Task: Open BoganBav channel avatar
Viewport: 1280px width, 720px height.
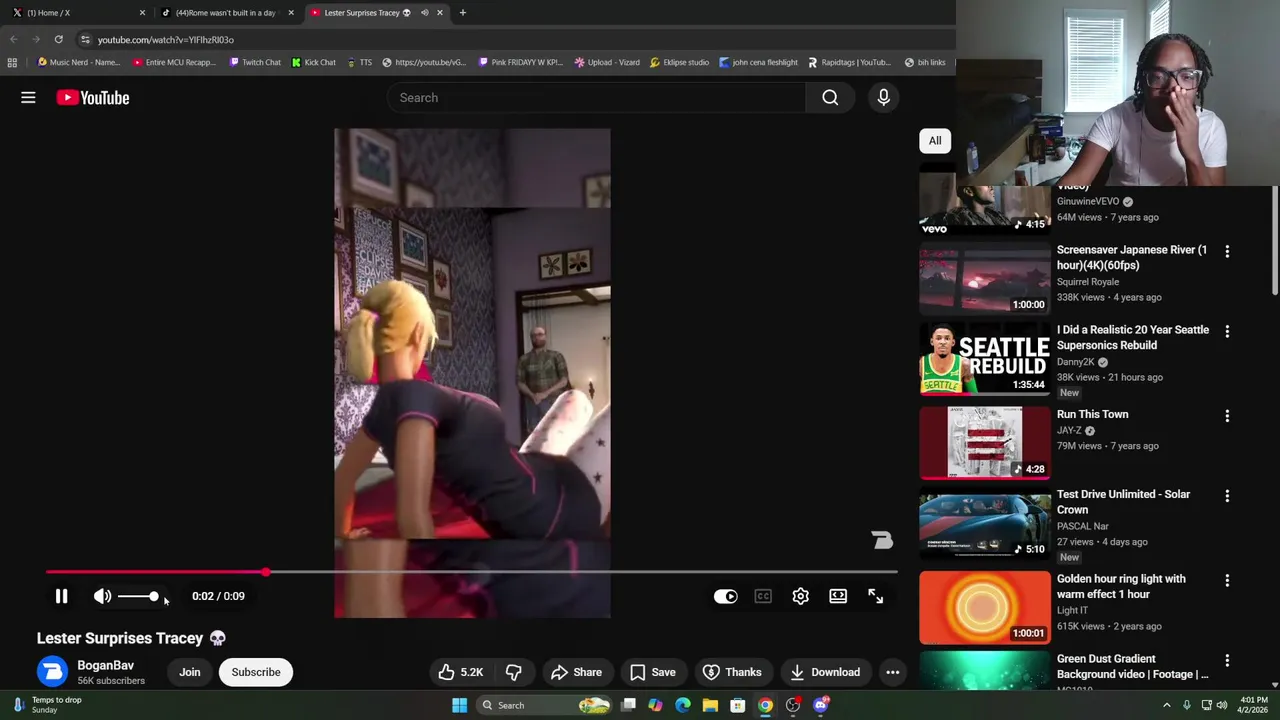Action: click(53, 672)
